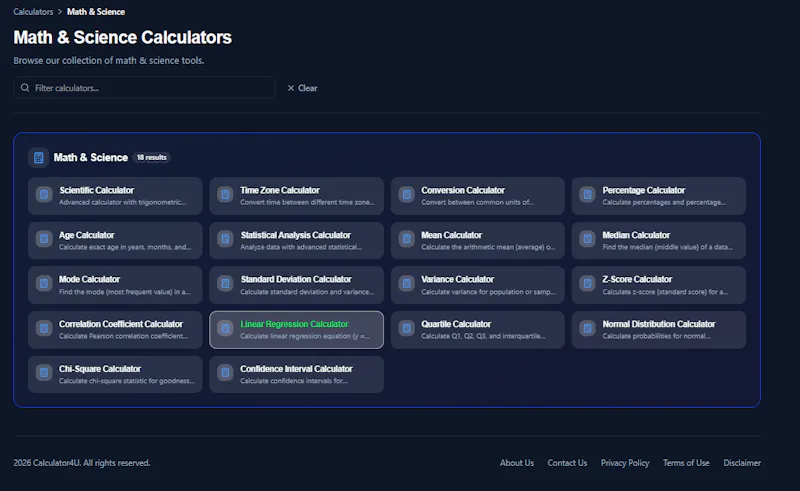This screenshot has height=491, width=800.
Task: Click the Conversion Calculator card icon
Action: pyautogui.click(x=407, y=194)
